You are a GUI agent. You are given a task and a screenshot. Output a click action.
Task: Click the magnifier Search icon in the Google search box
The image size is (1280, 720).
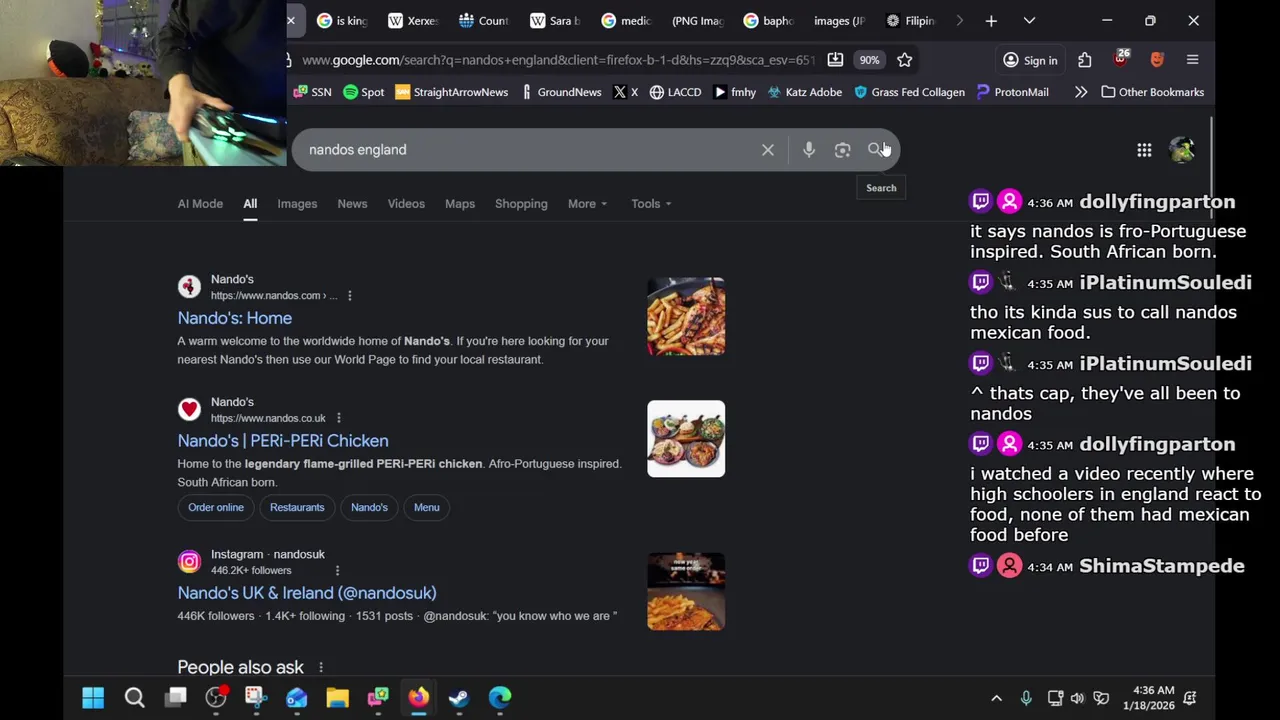tap(875, 150)
